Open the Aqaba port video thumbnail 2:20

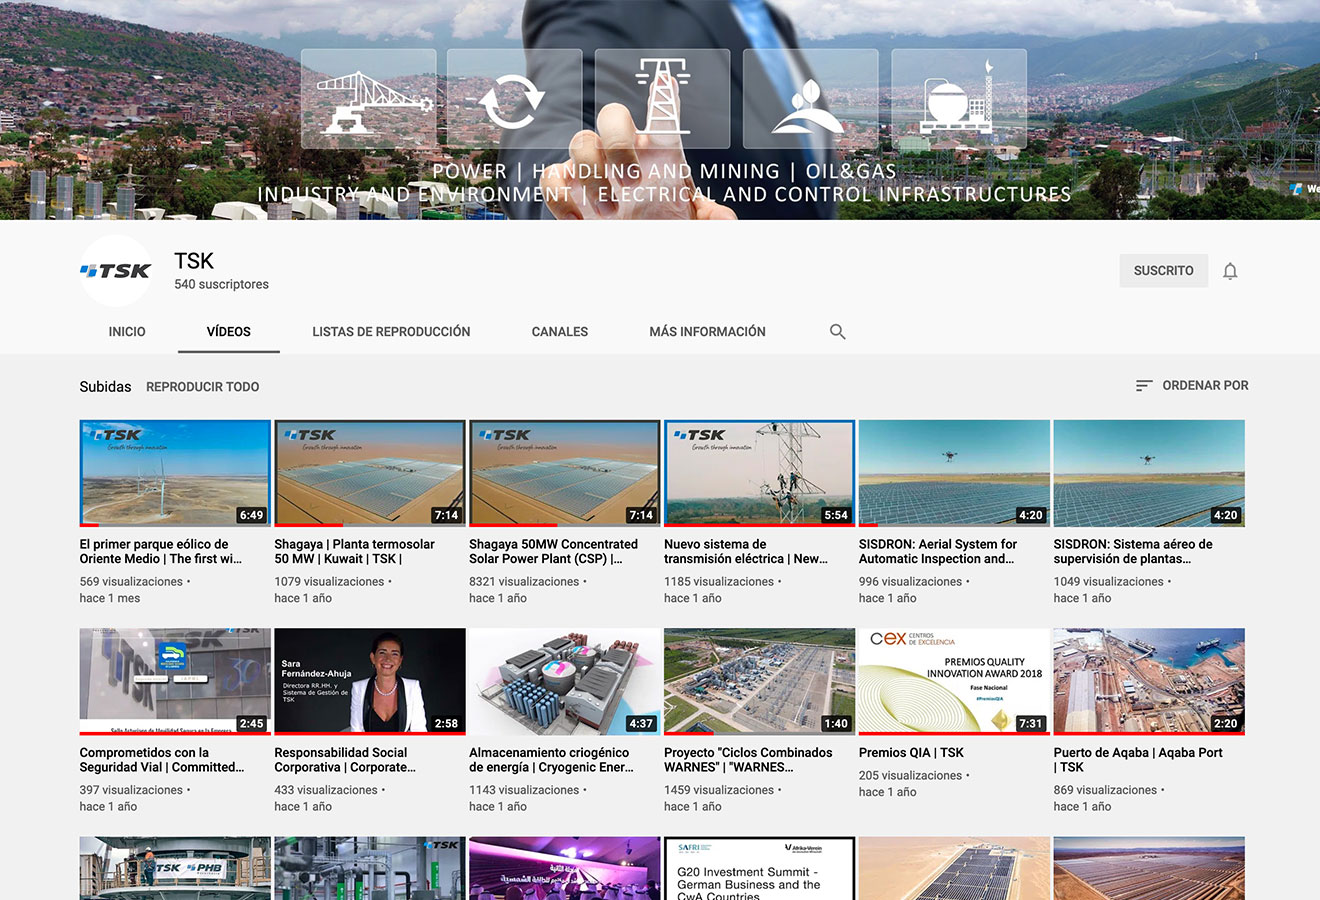point(1149,682)
